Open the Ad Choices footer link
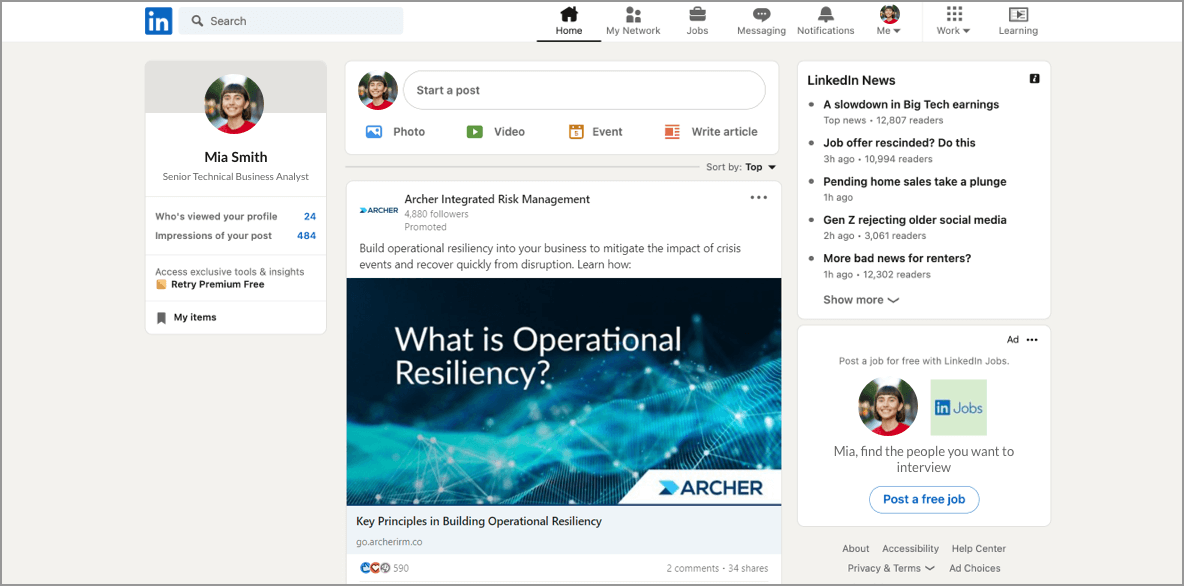 (975, 568)
